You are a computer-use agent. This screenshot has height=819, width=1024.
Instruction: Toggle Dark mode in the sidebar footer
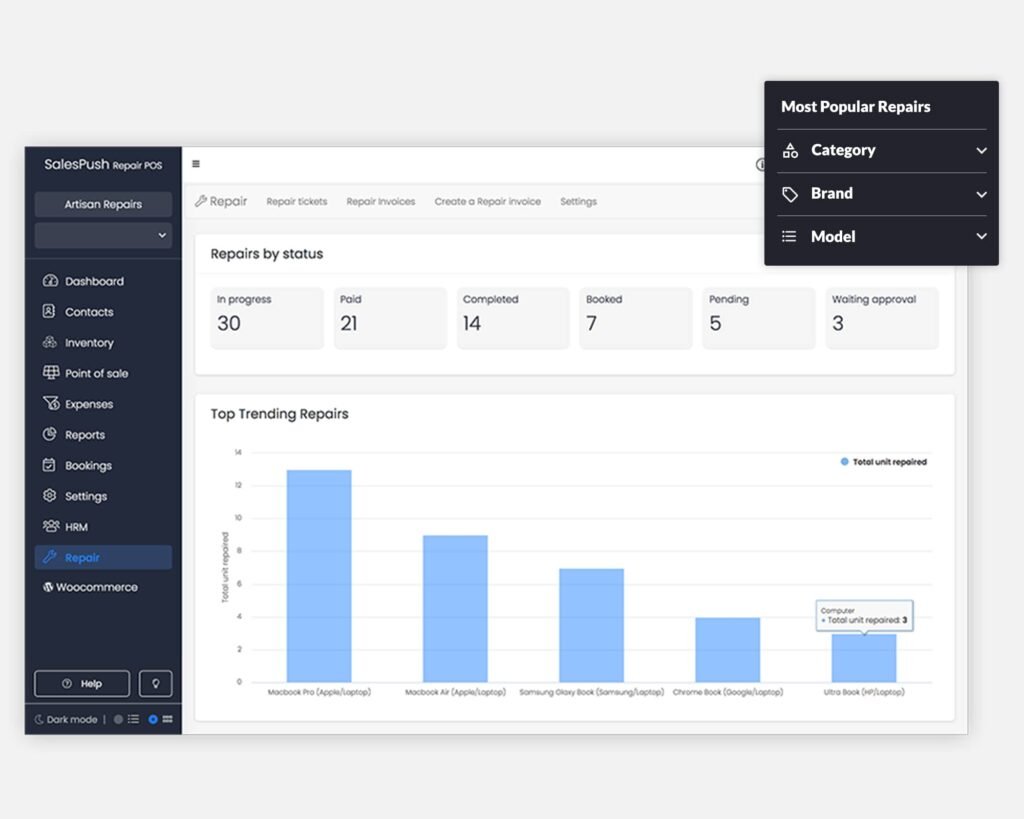tap(66, 719)
